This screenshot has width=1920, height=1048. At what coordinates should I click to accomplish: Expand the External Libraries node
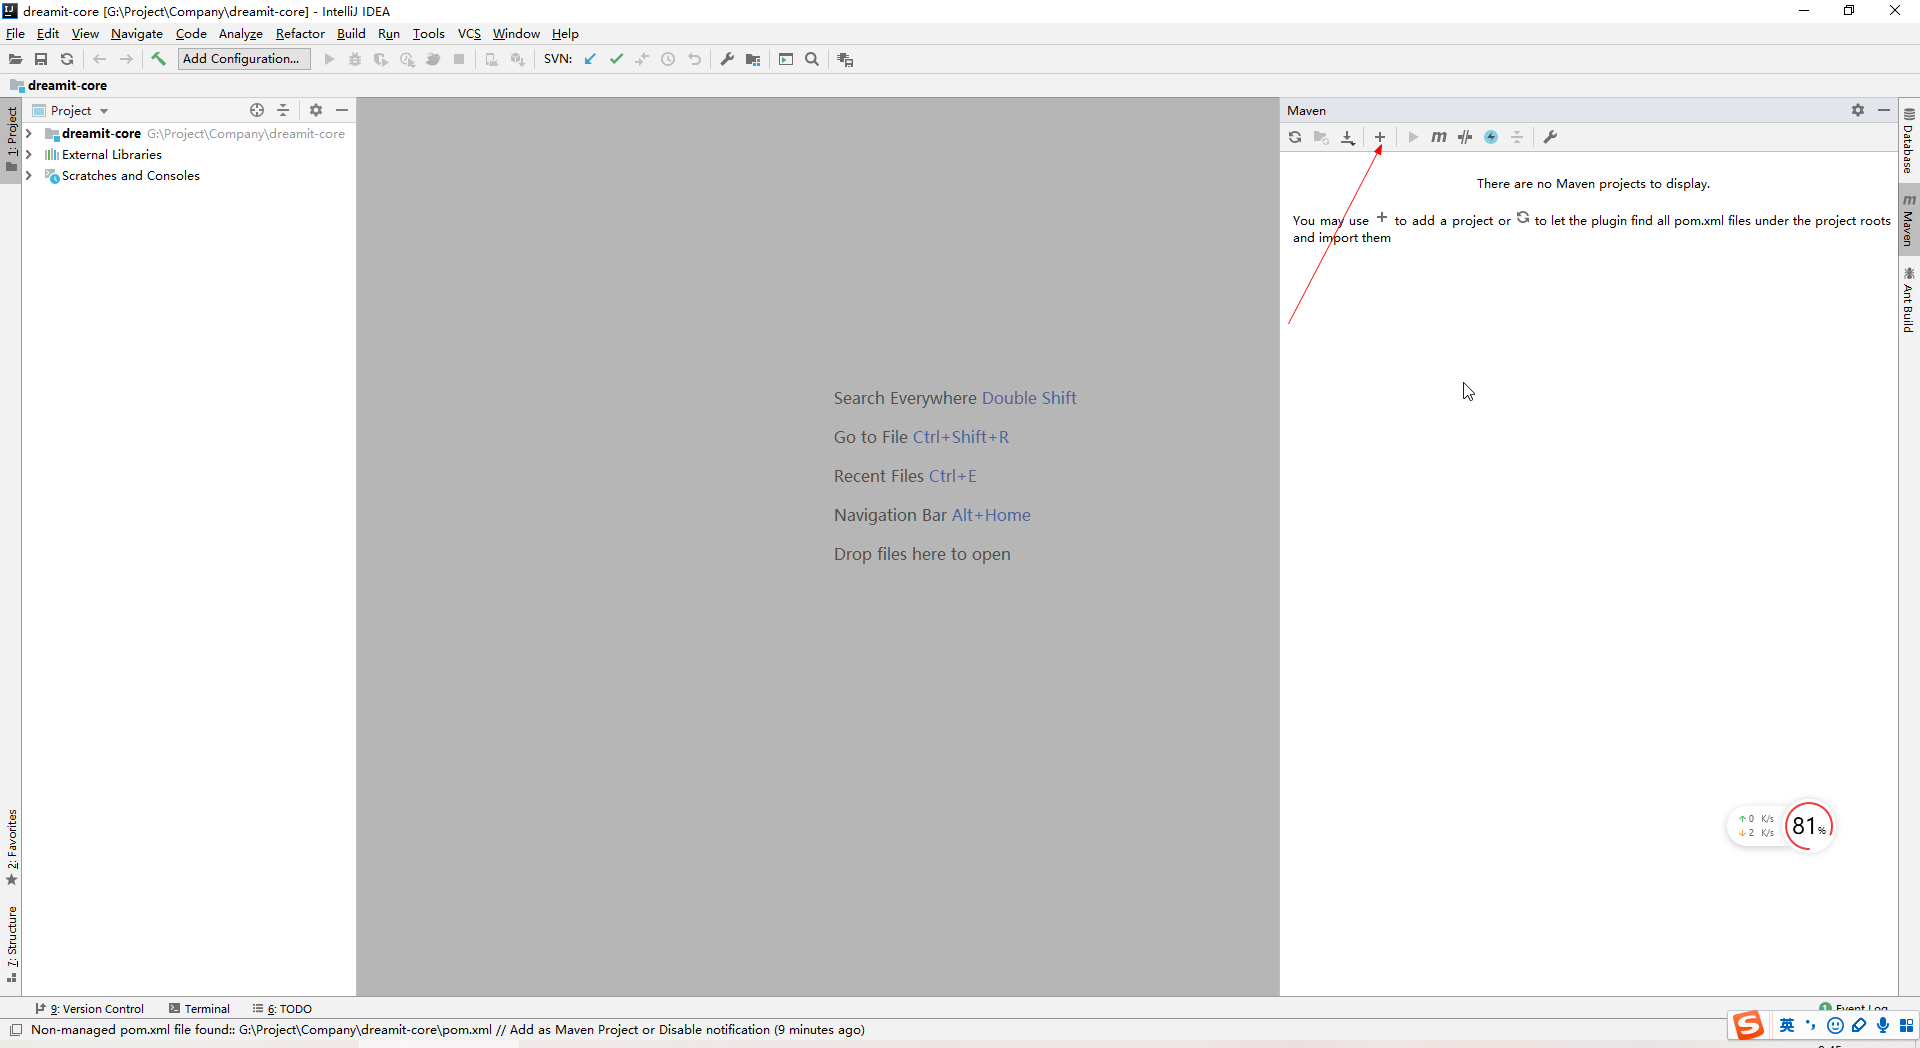(x=29, y=154)
